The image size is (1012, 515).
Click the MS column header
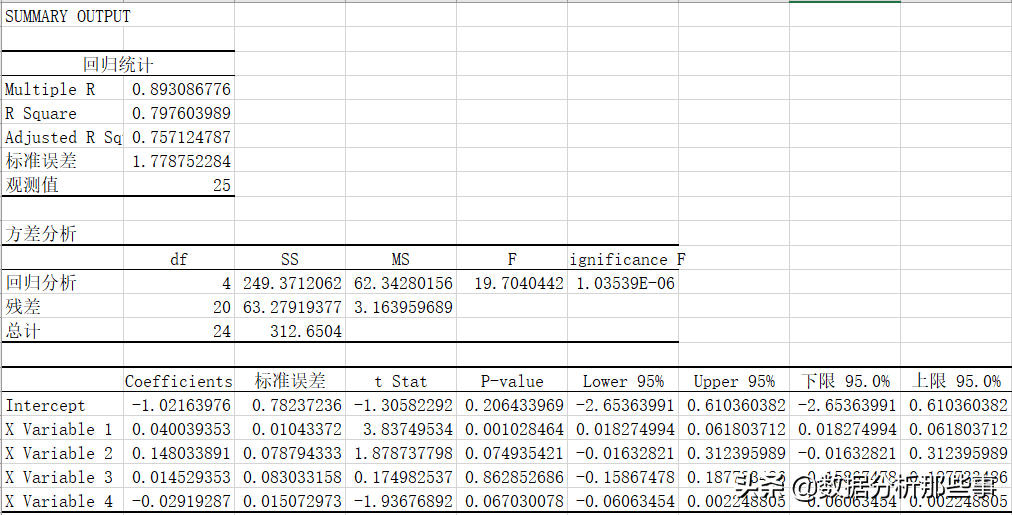point(401,259)
